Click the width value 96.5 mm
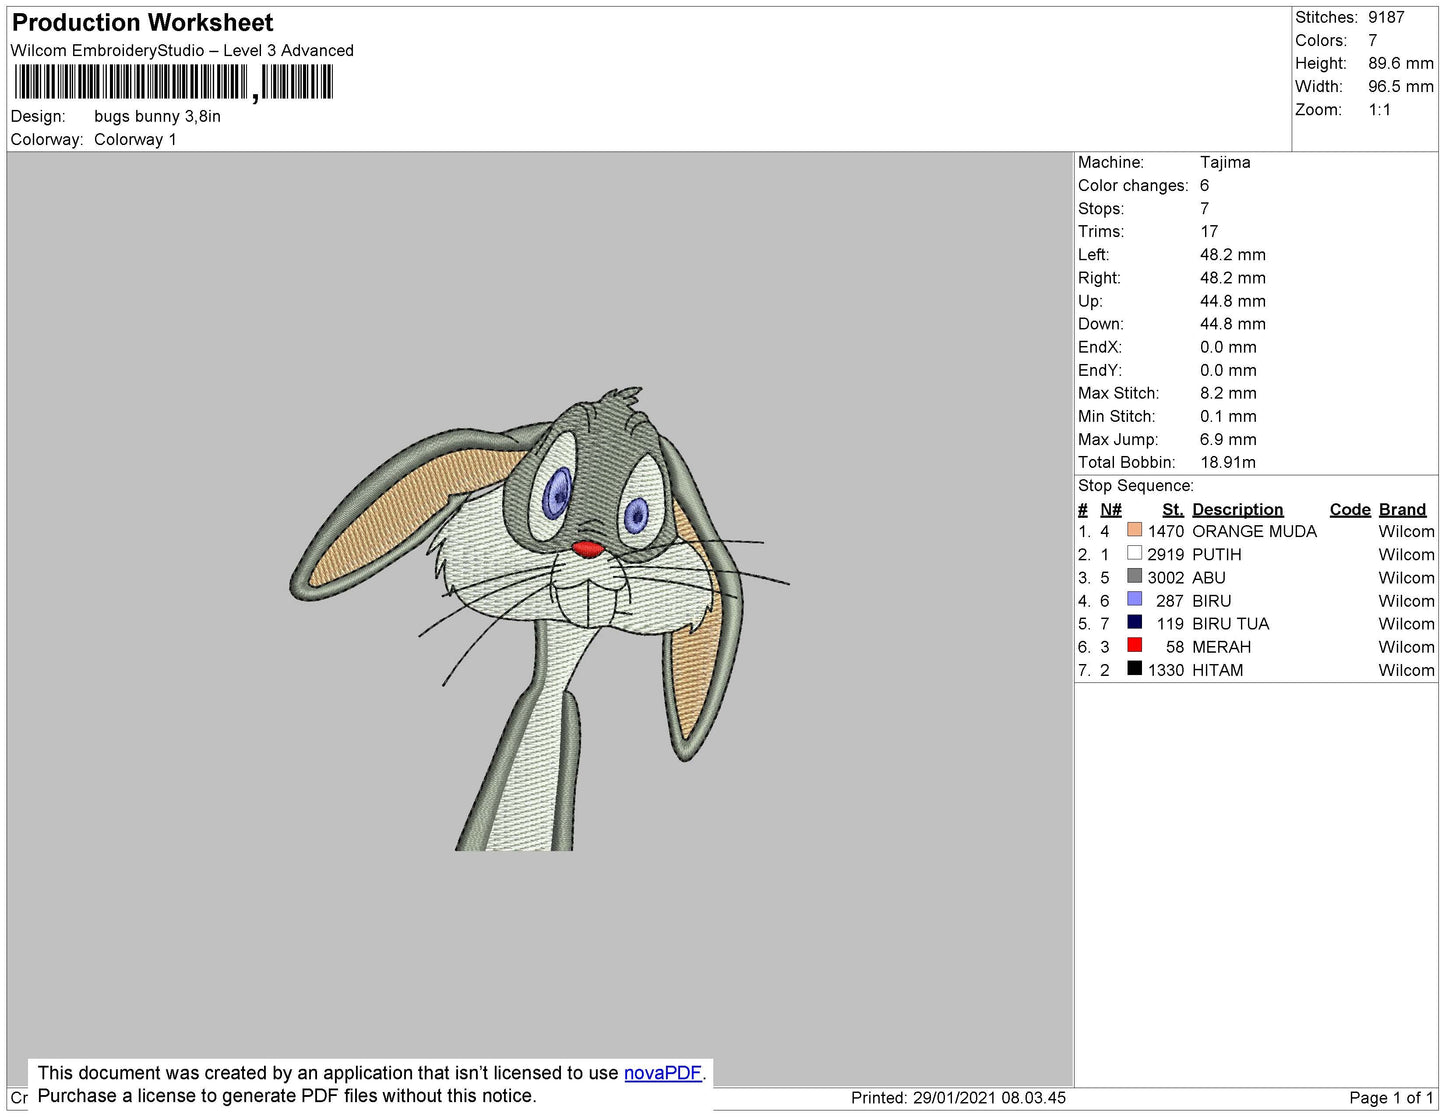Viewport: 1445px width, 1117px height. [1400, 86]
